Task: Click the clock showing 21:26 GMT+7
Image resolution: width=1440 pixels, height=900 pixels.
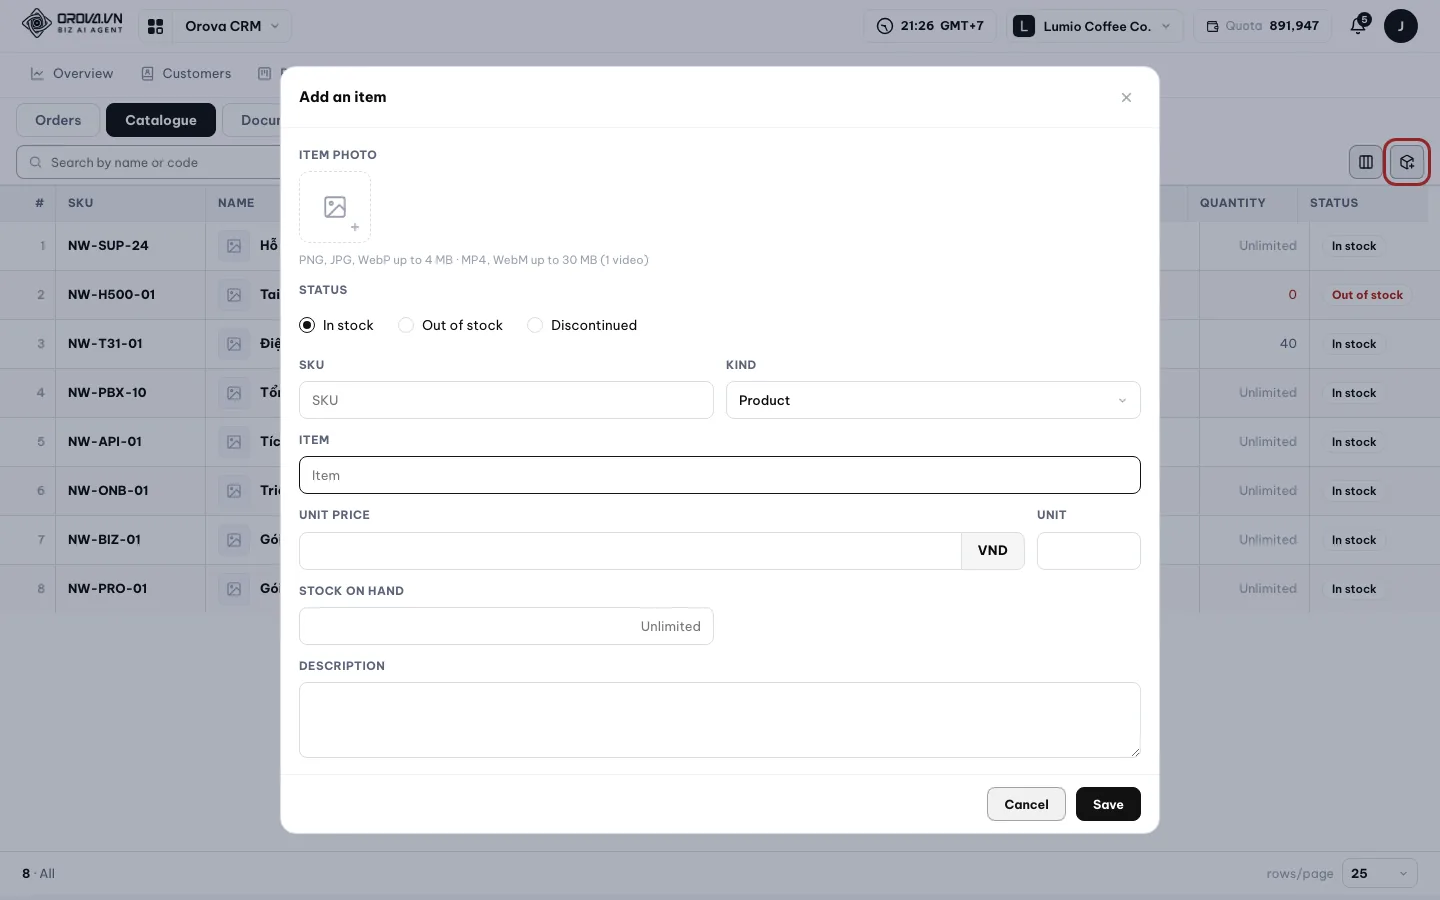Action: click(930, 26)
